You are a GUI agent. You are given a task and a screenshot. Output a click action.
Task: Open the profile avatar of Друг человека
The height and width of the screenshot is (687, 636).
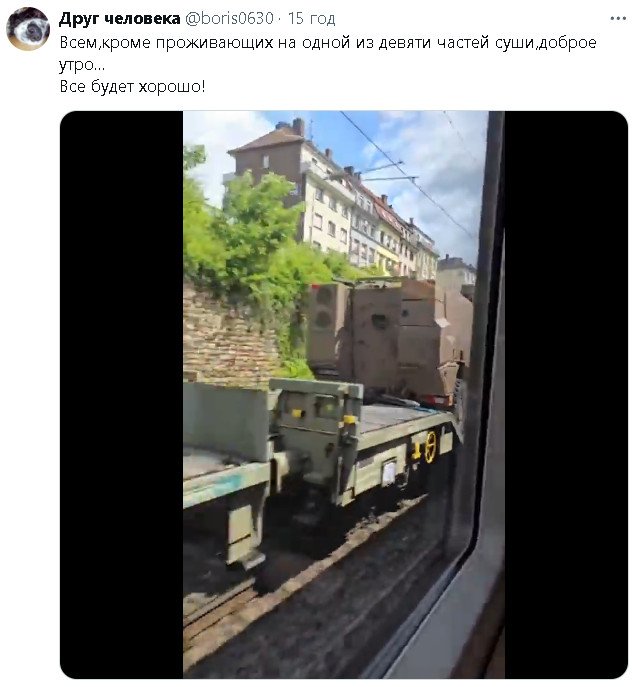(x=28, y=29)
